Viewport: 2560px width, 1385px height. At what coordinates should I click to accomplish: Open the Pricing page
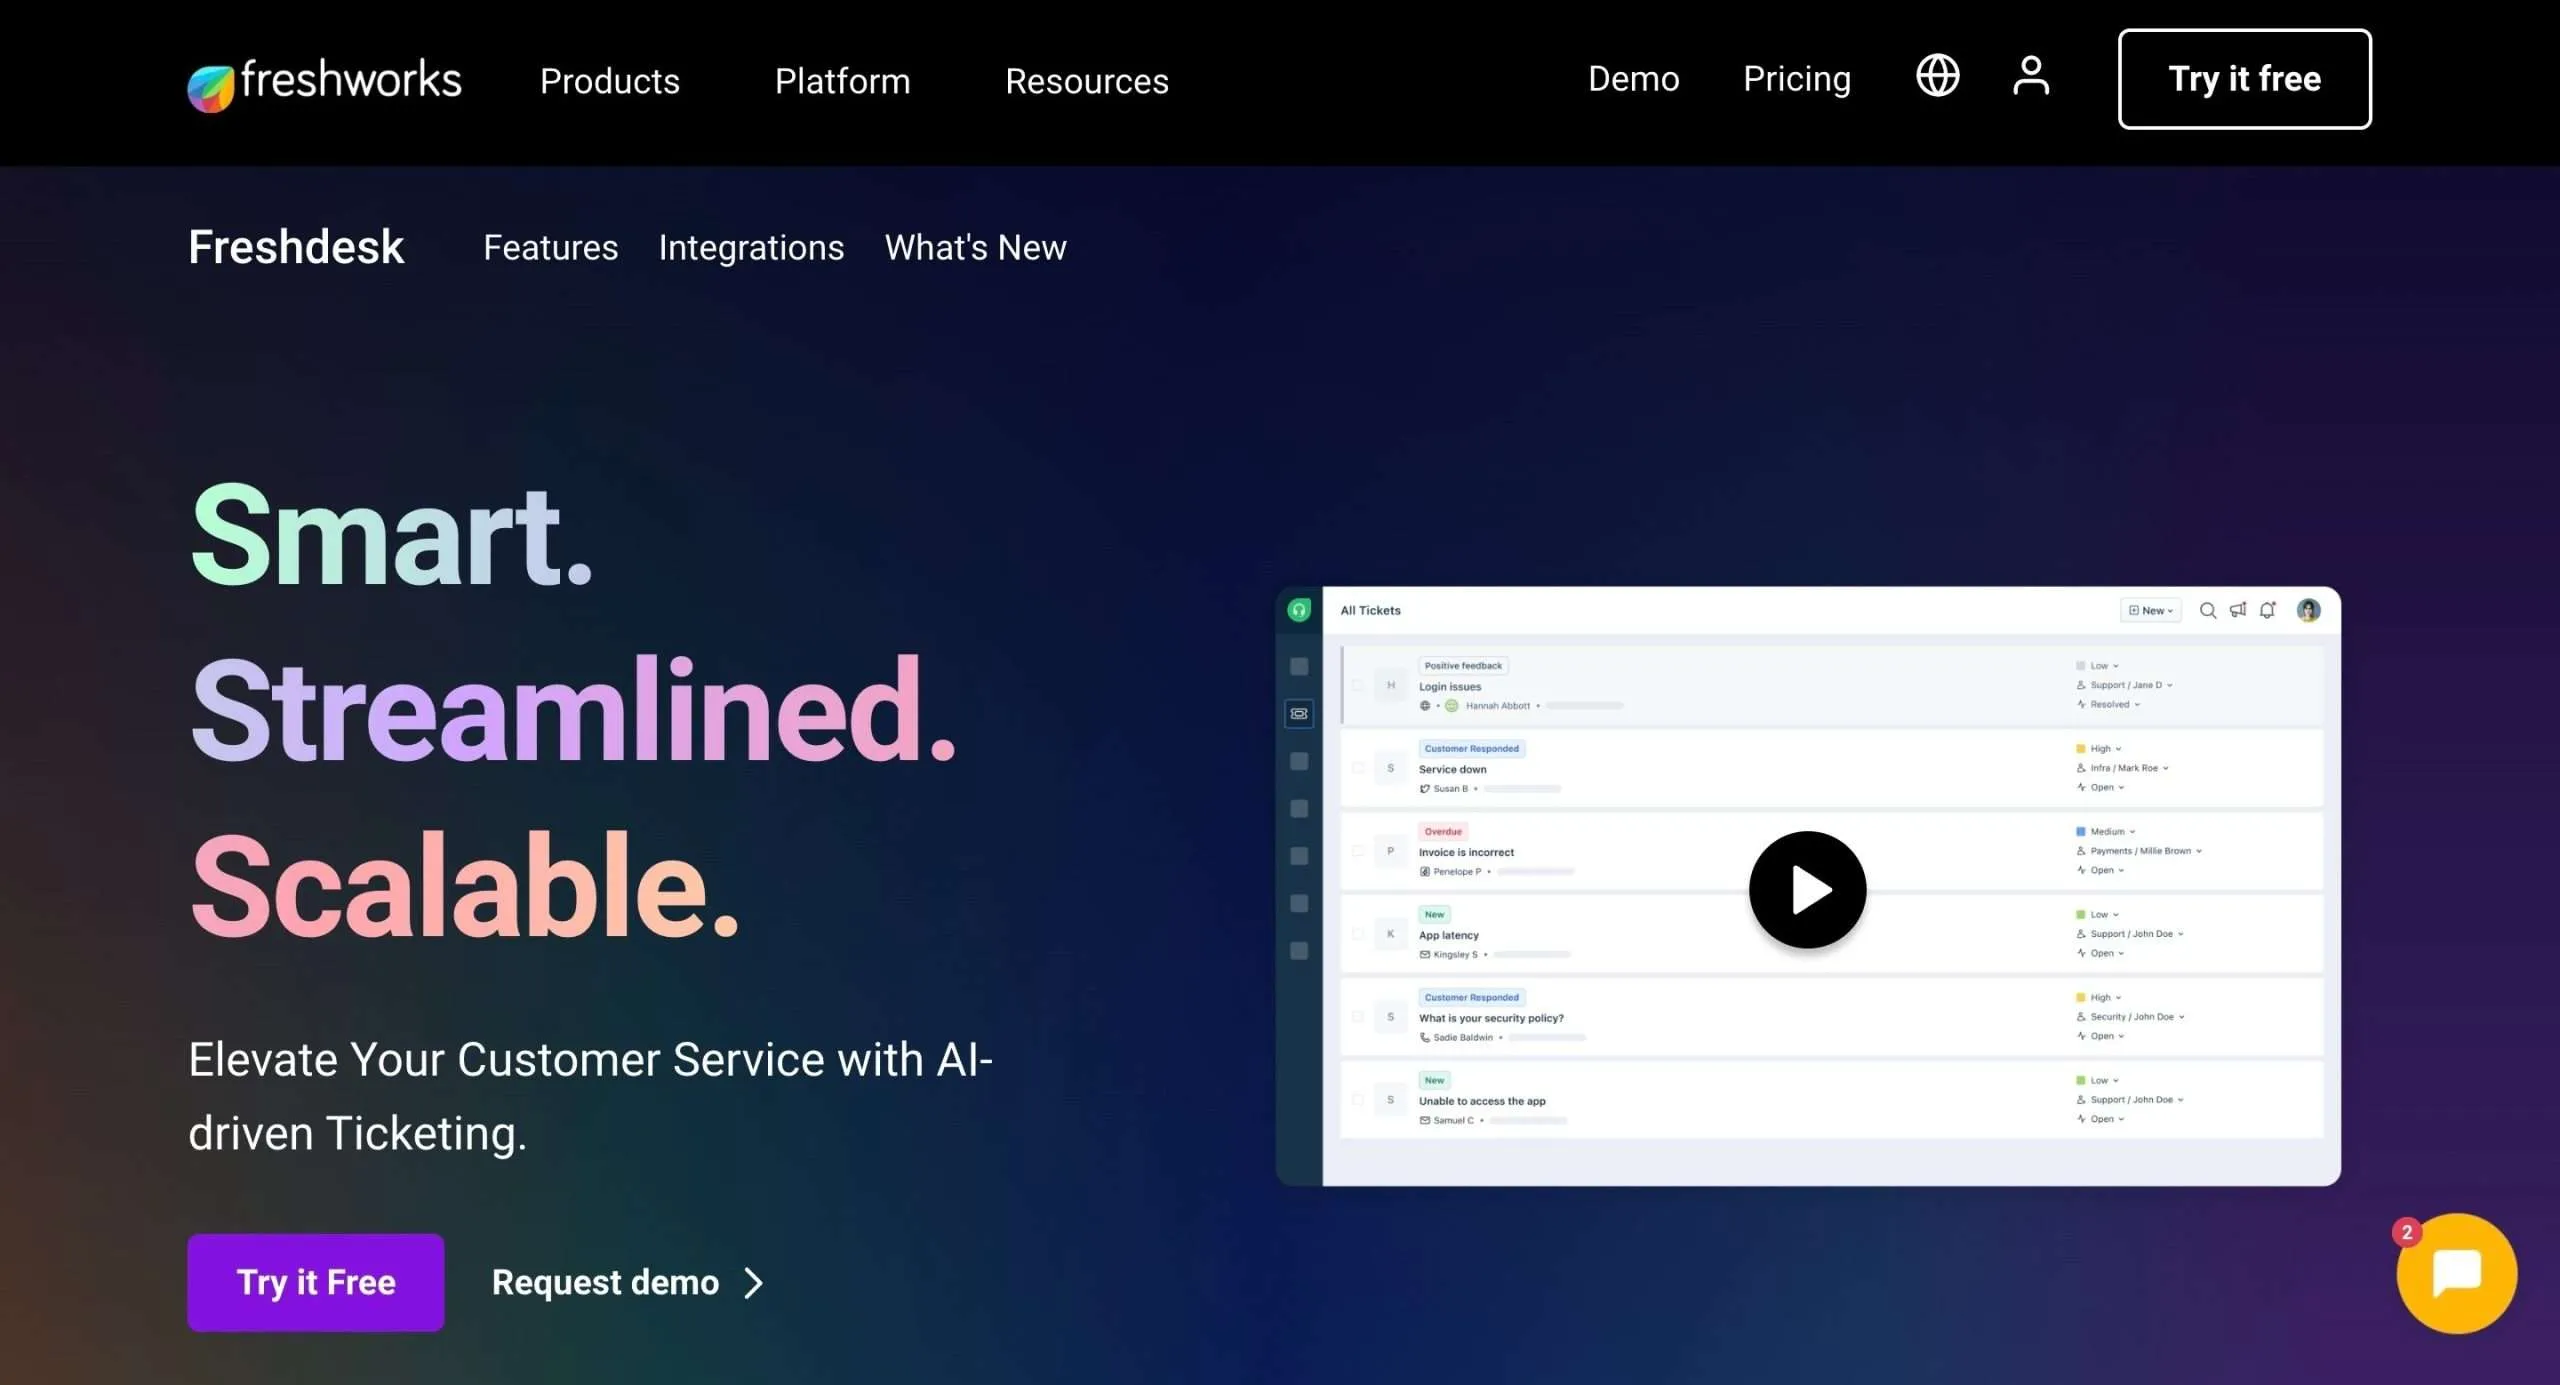(1797, 78)
